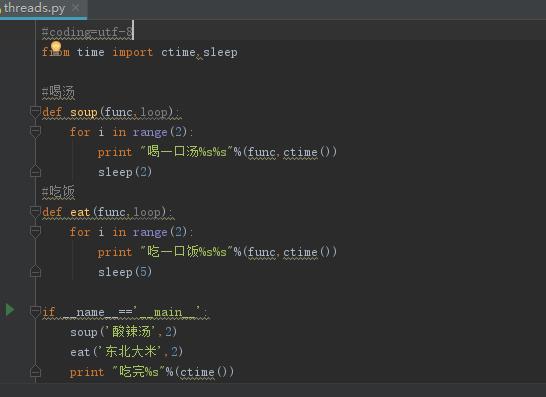Click fold end marker beside sleep(2)
546x397 pixels.
[36, 171]
